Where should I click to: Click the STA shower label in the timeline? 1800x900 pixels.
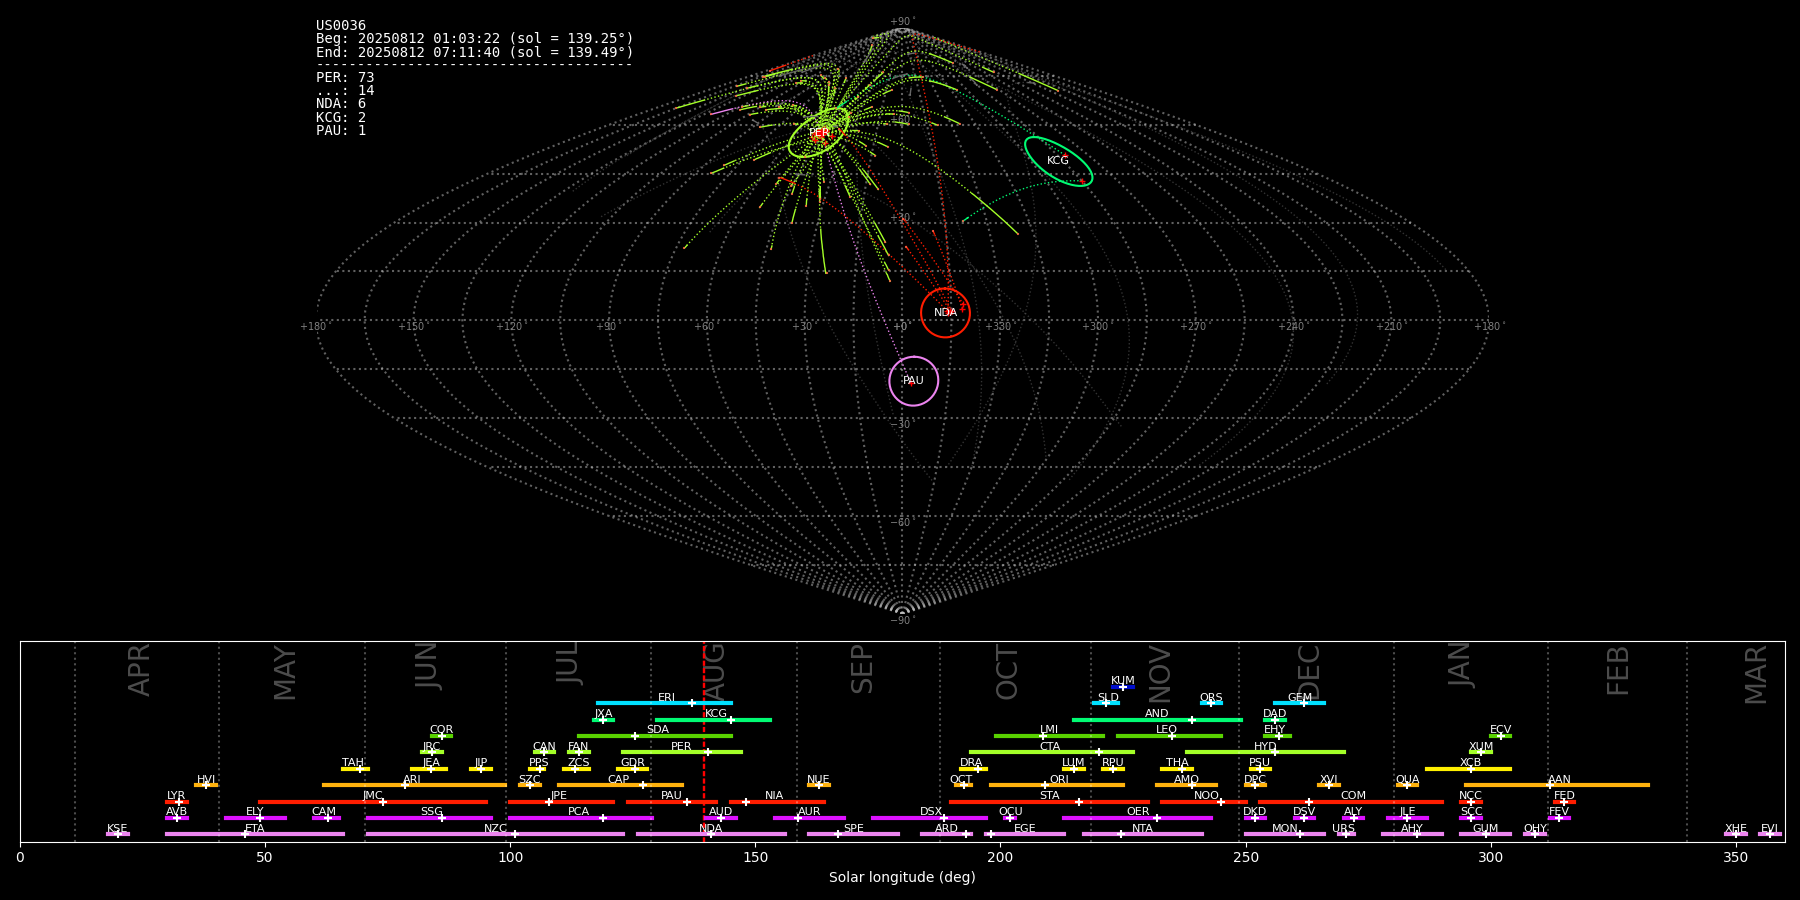[x=1049, y=796]
